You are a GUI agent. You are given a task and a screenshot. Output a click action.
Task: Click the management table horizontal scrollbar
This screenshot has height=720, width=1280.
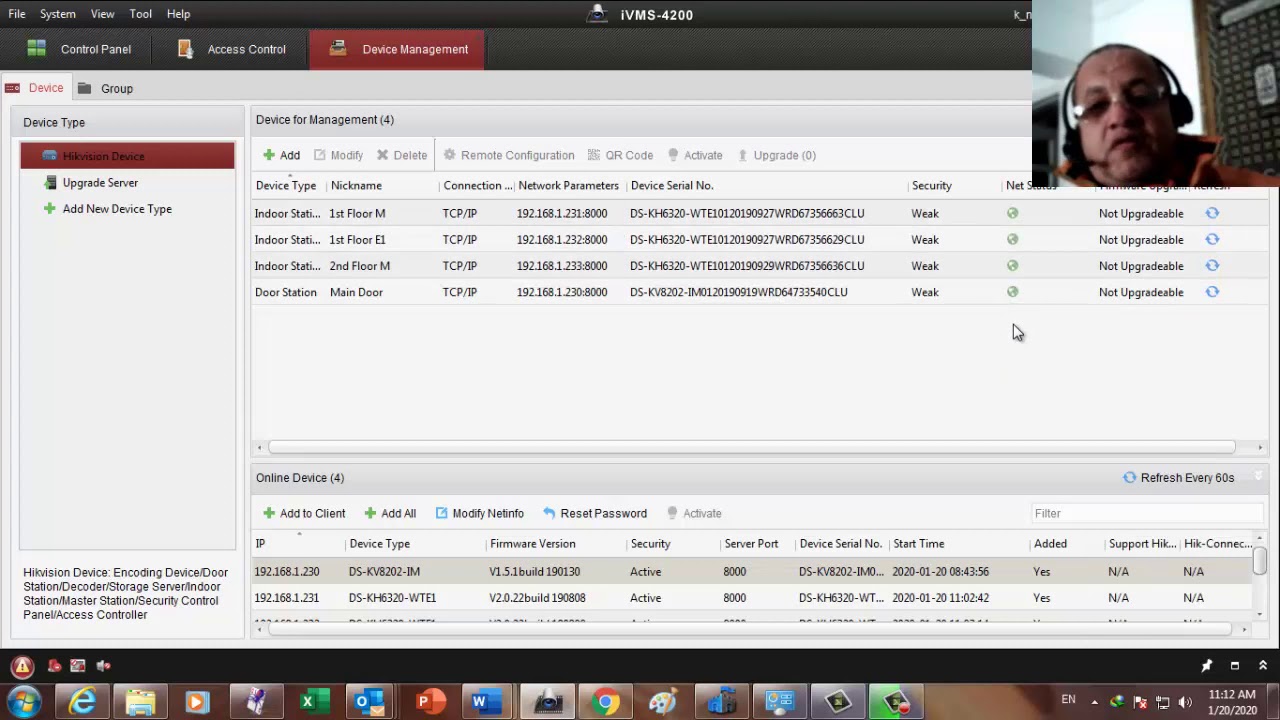click(752, 447)
